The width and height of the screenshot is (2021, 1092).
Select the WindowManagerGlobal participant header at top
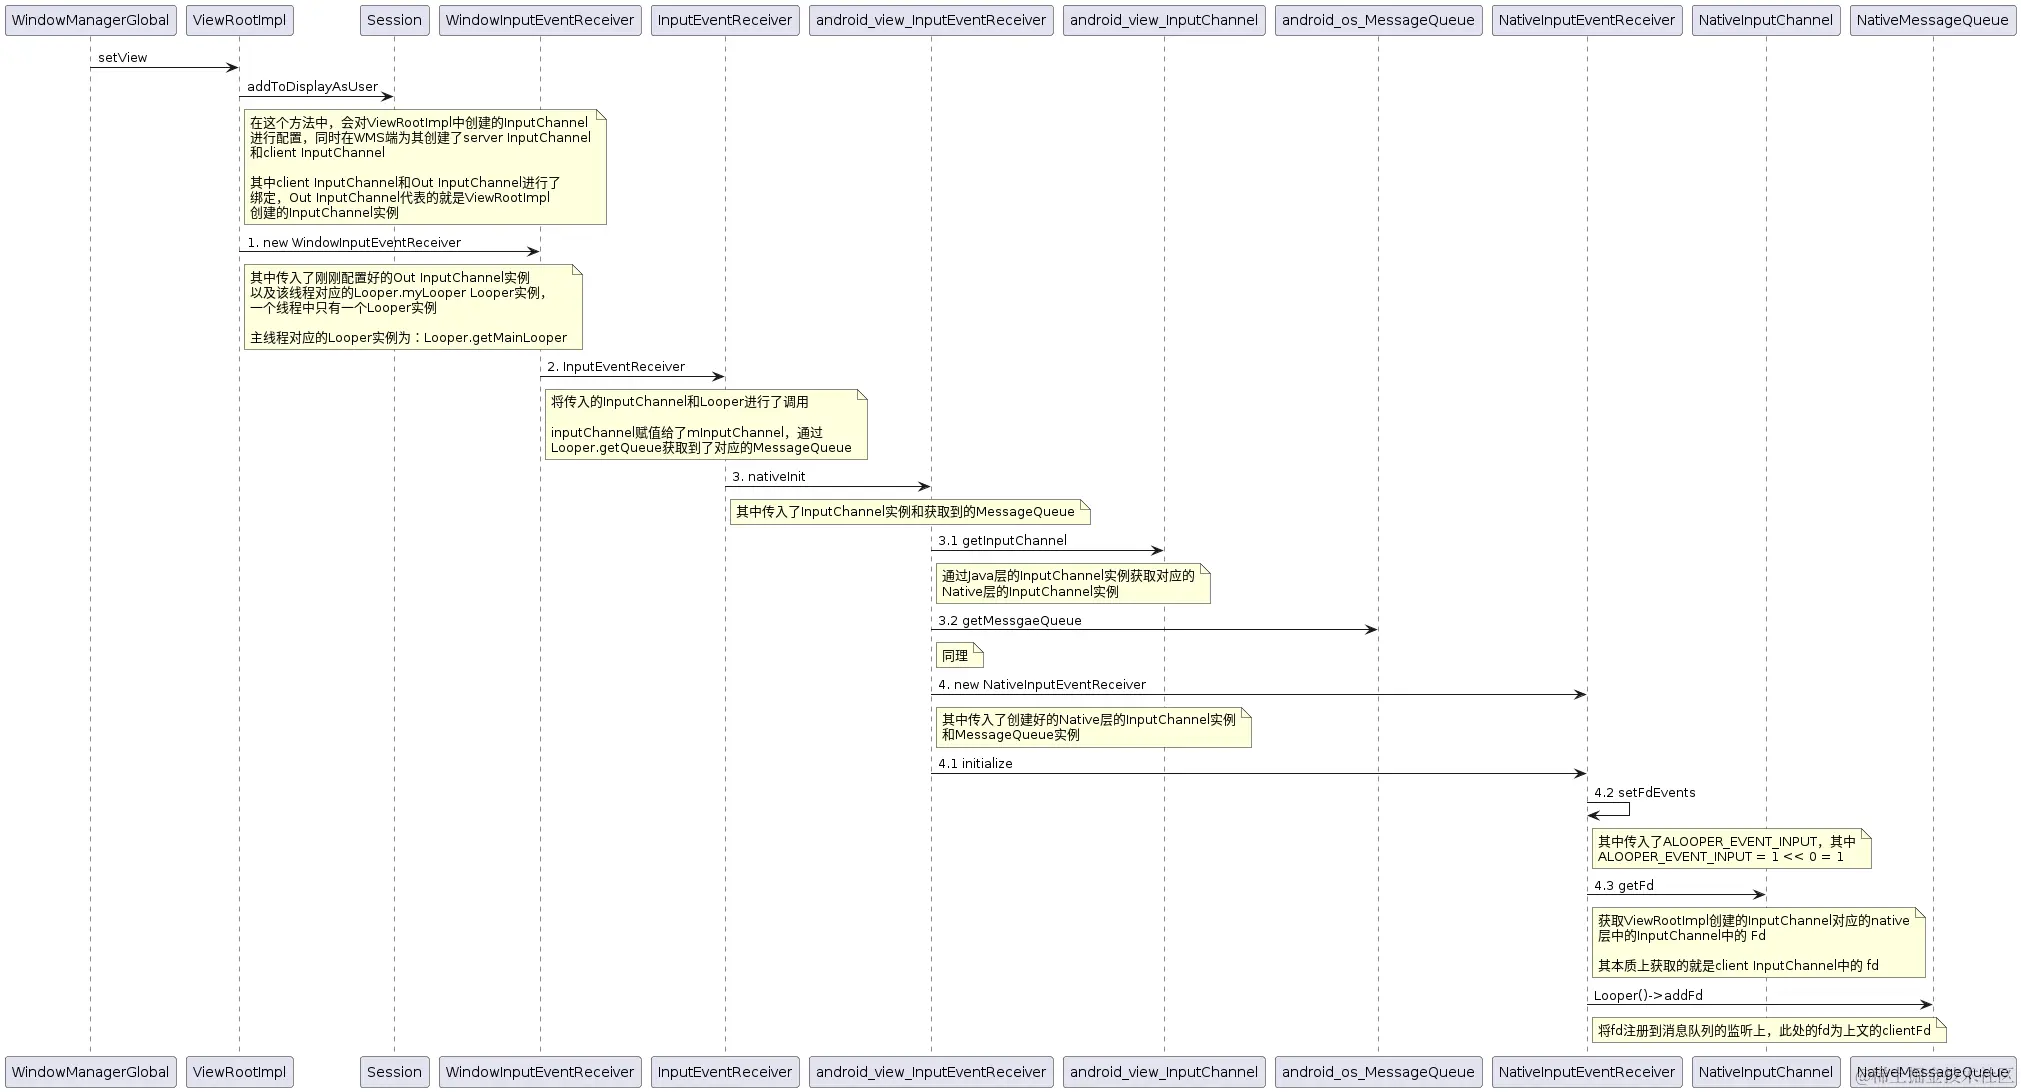91,19
